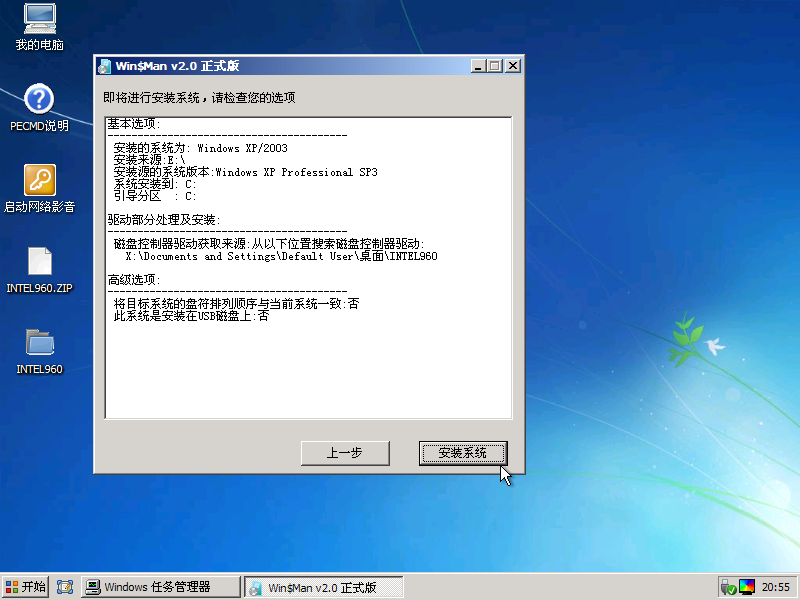800x600 pixels.
Task: Switch to Windows 任务管理器 taskbar item
Action: tap(161, 587)
